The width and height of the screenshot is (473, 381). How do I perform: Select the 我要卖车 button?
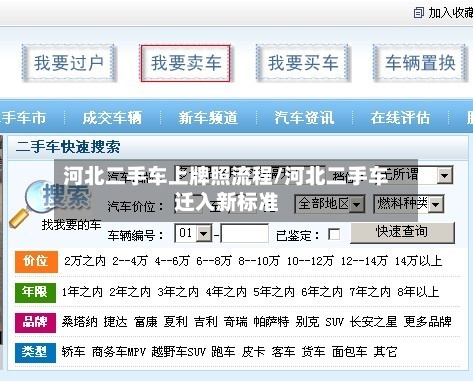point(186,63)
